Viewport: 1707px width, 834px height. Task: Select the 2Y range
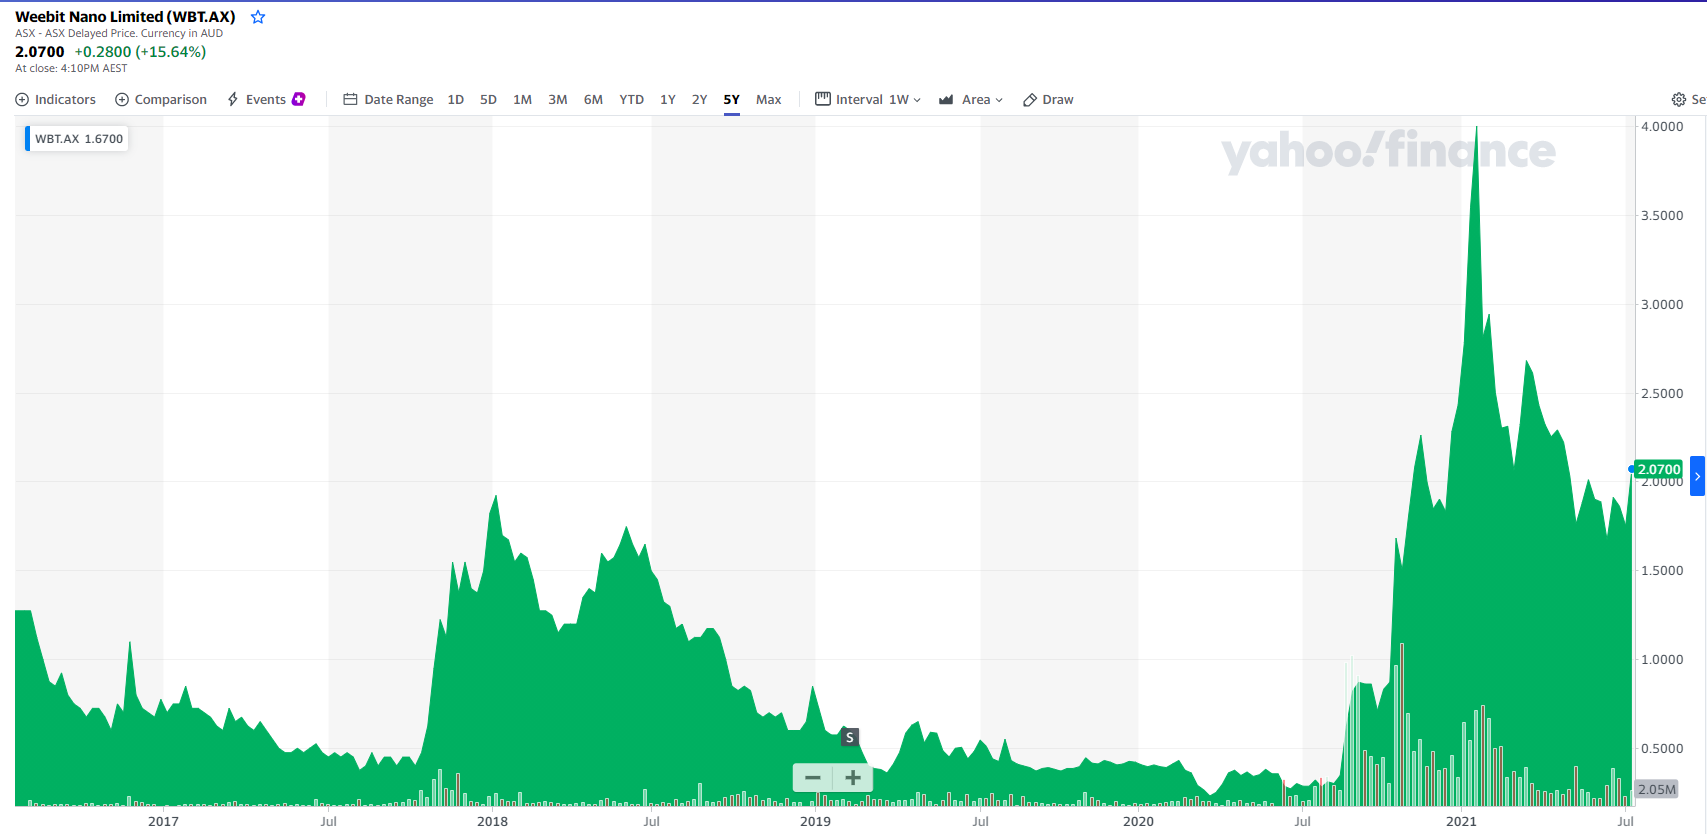coord(700,99)
